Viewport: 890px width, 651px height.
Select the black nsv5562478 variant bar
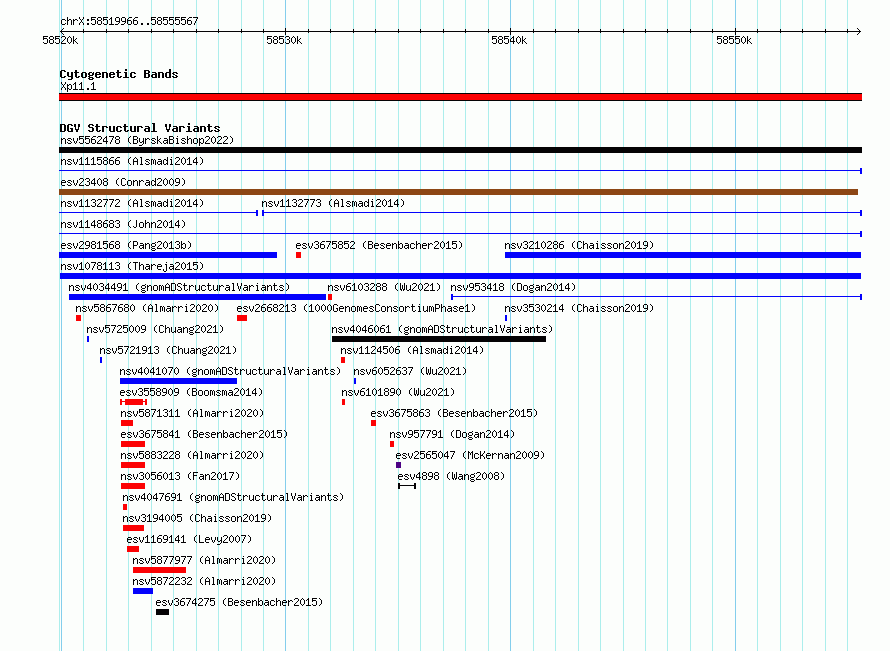click(460, 150)
